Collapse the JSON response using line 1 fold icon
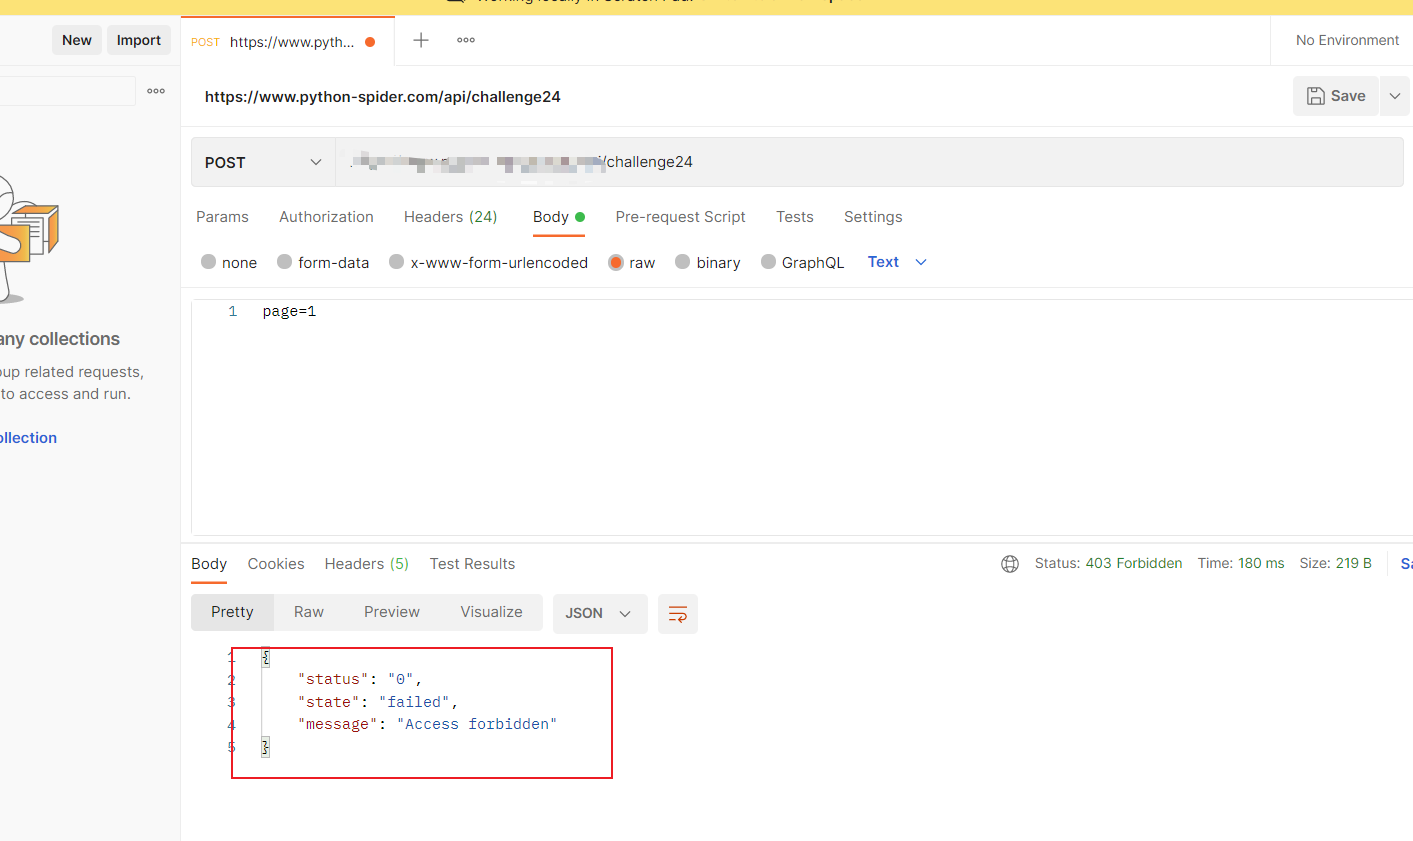Screen dimensions: 1413x841 point(264,657)
